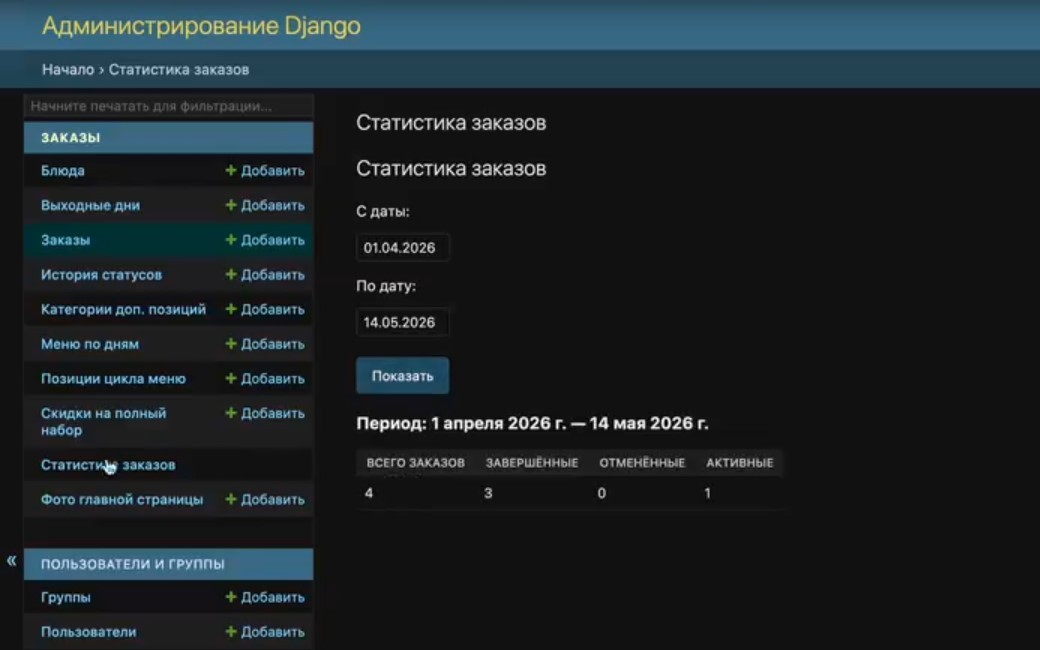Focus the sidebar filter input field
This screenshot has height=650, width=1040.
(x=168, y=106)
